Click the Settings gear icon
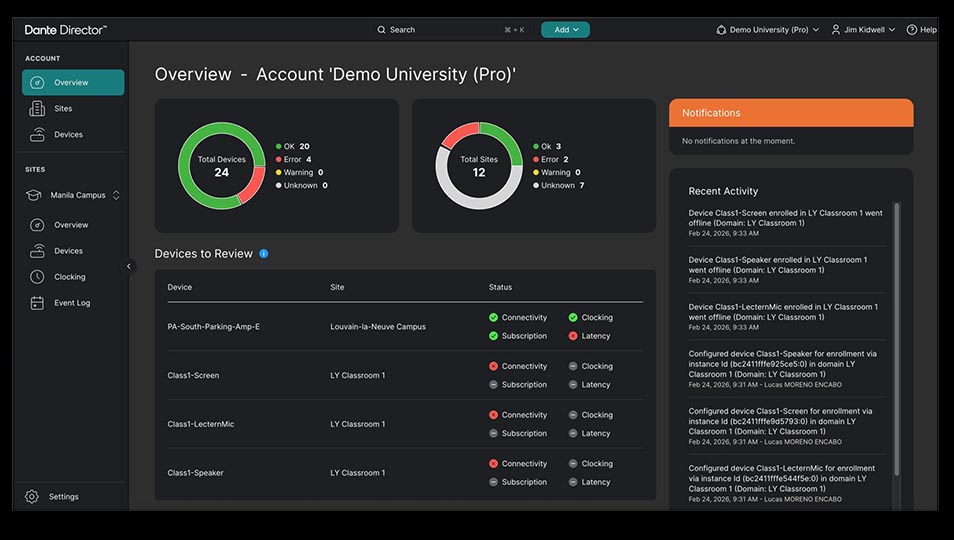The width and height of the screenshot is (954, 540). coord(32,497)
